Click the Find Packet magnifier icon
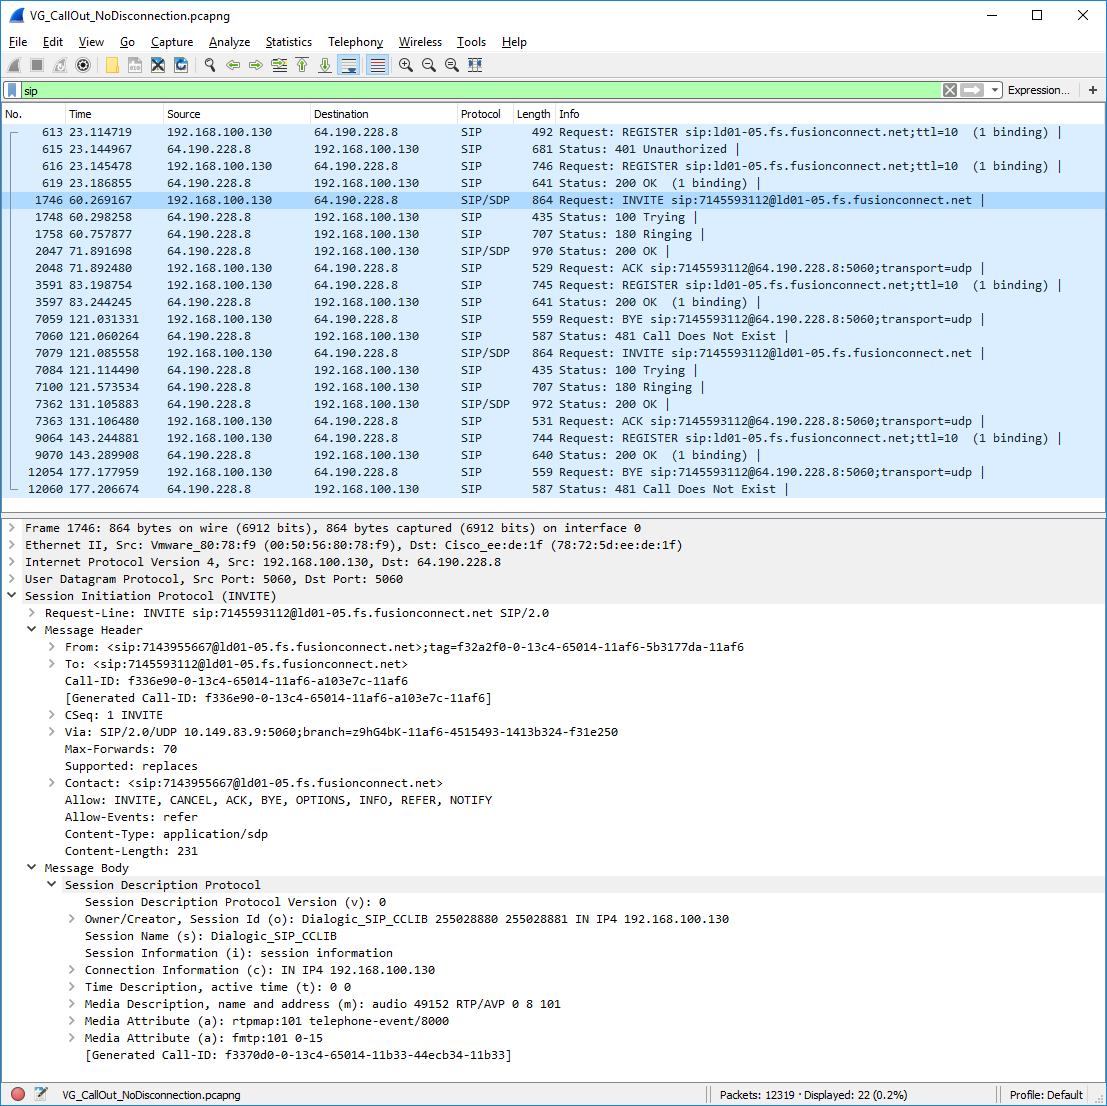Viewport: 1107px width, 1106px height. pyautogui.click(x=210, y=65)
